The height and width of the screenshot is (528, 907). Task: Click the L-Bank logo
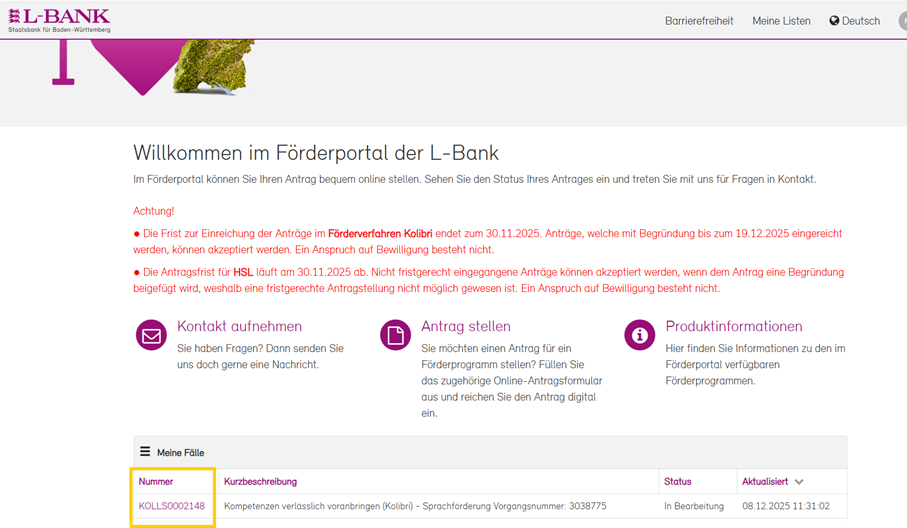[59, 19]
